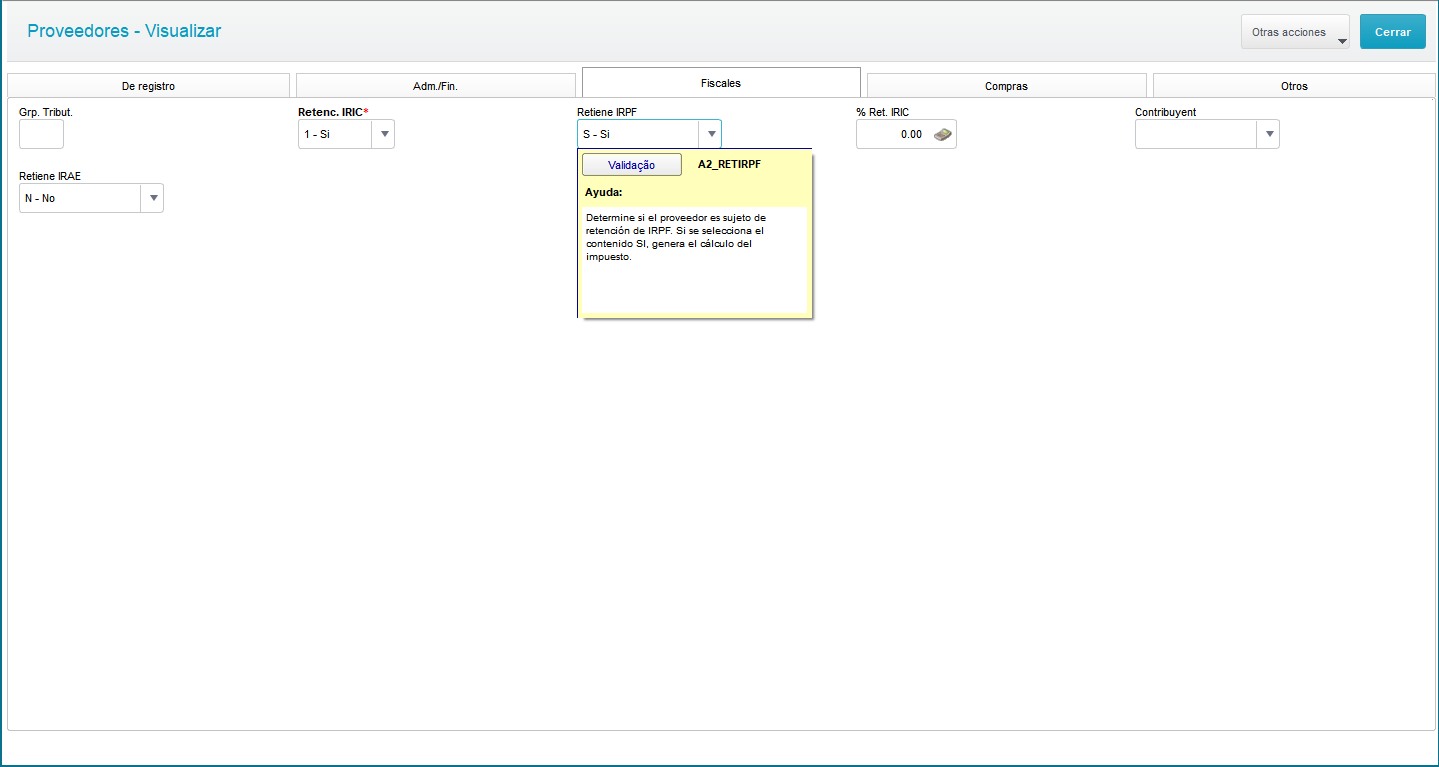Image resolution: width=1439 pixels, height=767 pixels.
Task: Switch to the De registro tab
Action: (x=148, y=86)
